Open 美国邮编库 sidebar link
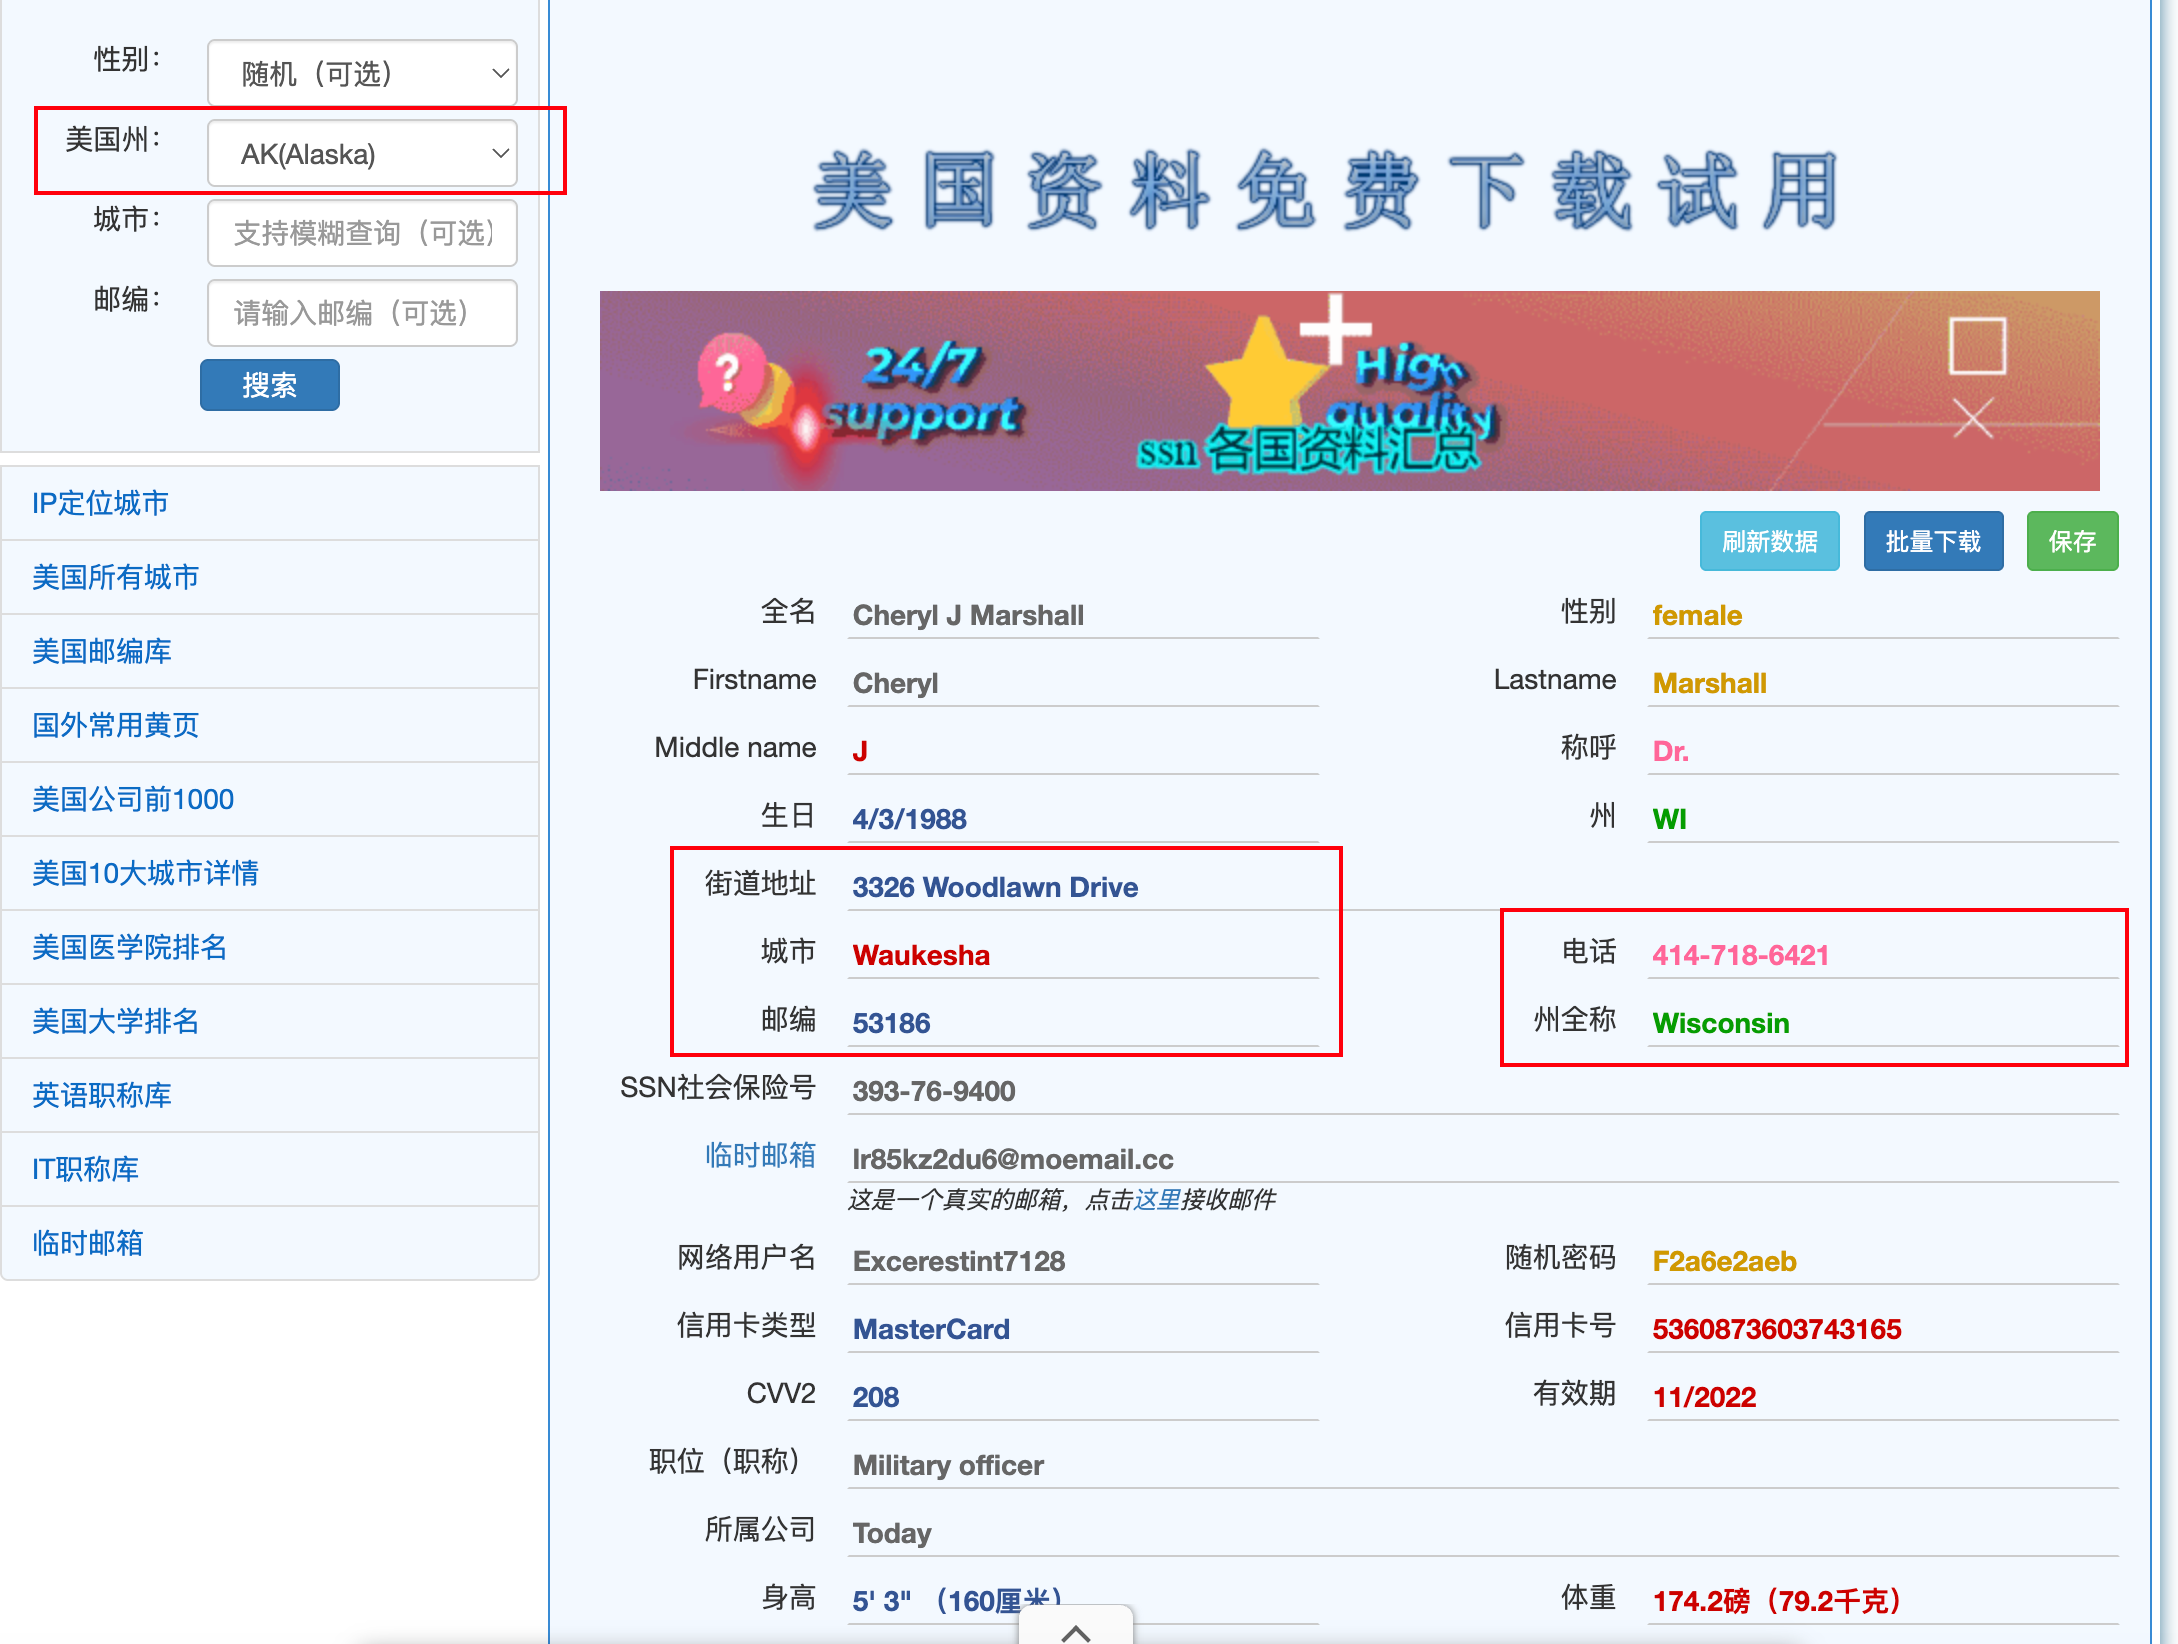Viewport: 2178px width, 1644px height. point(102,651)
